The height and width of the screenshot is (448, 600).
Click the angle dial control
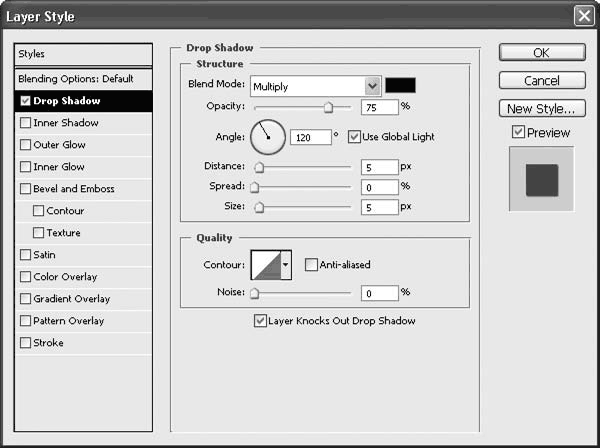pos(267,136)
